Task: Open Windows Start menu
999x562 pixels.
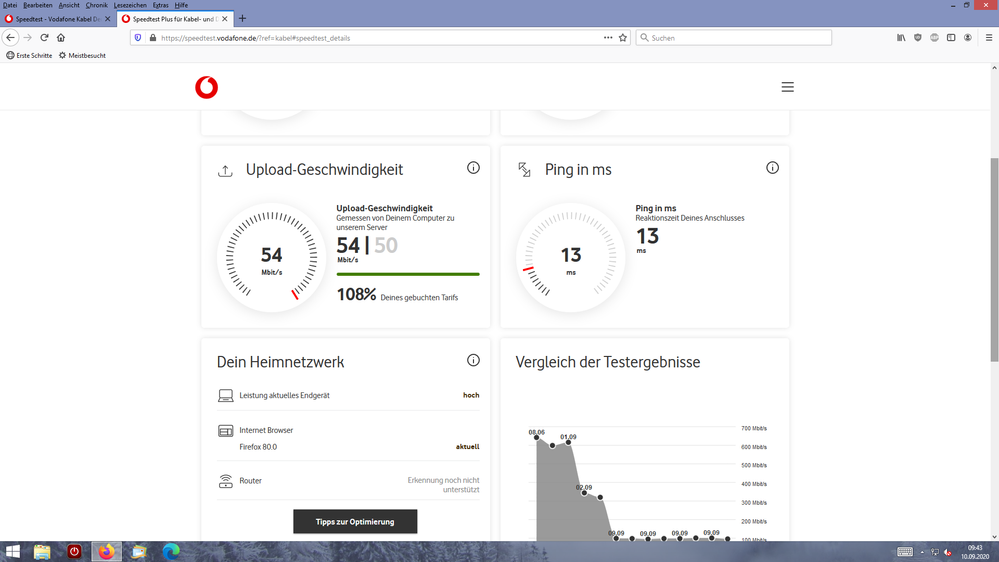Action: (x=12, y=551)
